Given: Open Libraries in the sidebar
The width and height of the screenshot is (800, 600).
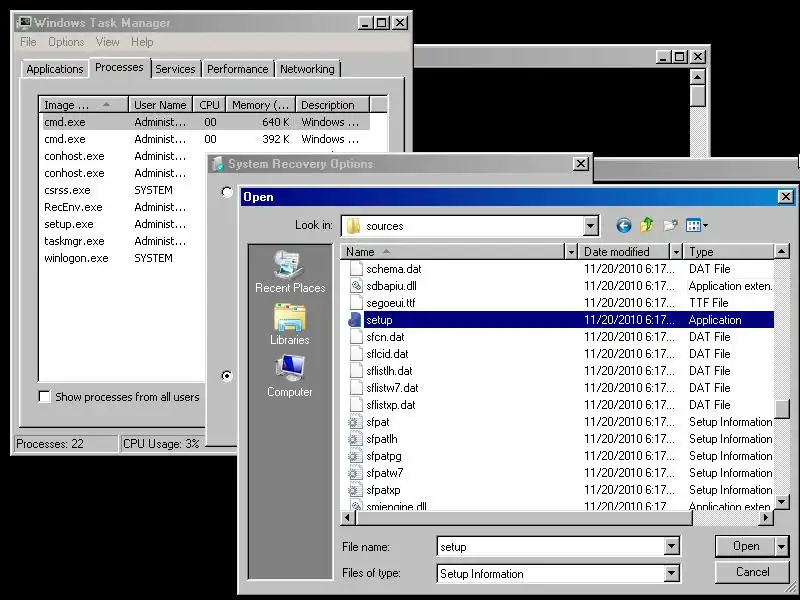Looking at the screenshot, I should [x=290, y=324].
